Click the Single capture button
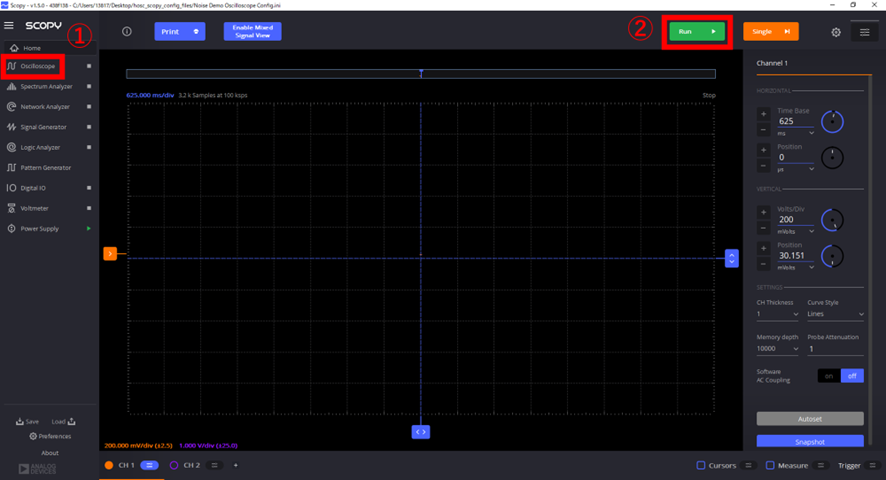Image resolution: width=886 pixels, height=480 pixels. coord(771,32)
